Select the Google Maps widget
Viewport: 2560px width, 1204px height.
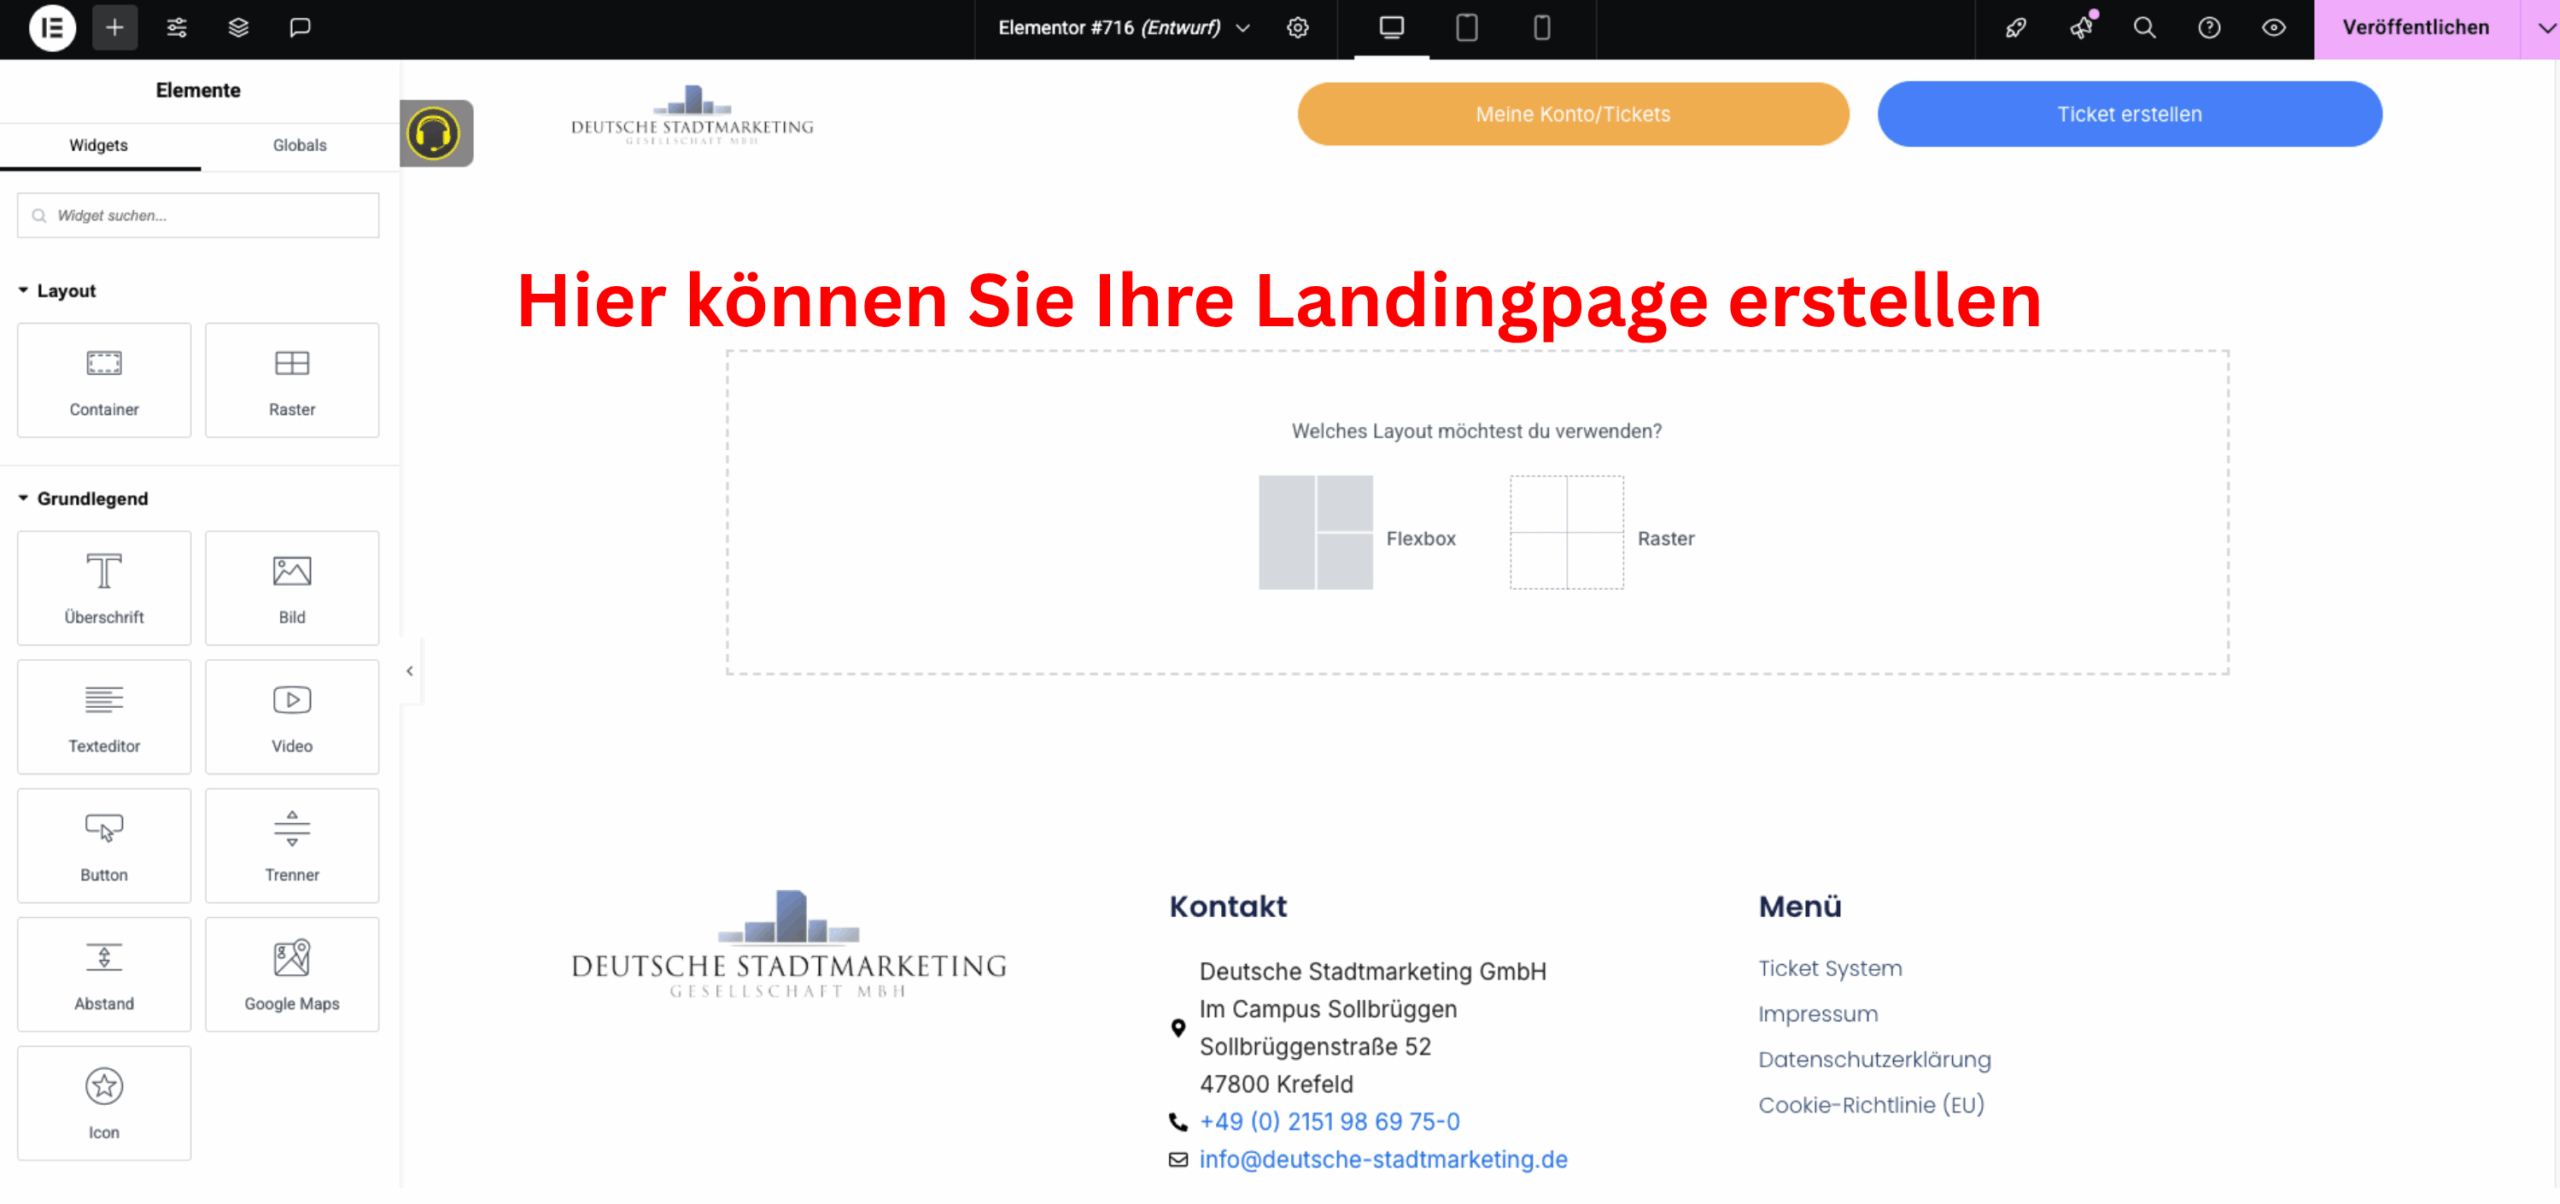pyautogui.click(x=291, y=973)
